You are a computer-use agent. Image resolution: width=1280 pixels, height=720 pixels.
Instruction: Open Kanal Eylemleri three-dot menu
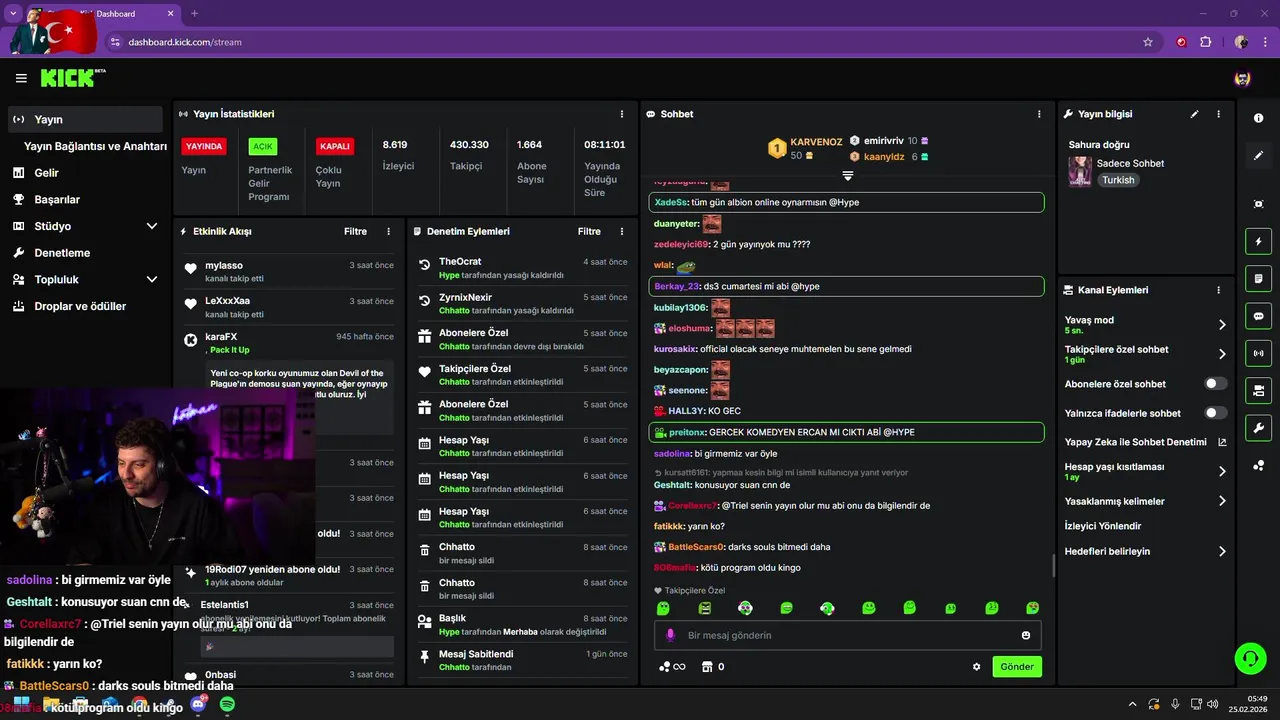pyautogui.click(x=1218, y=290)
